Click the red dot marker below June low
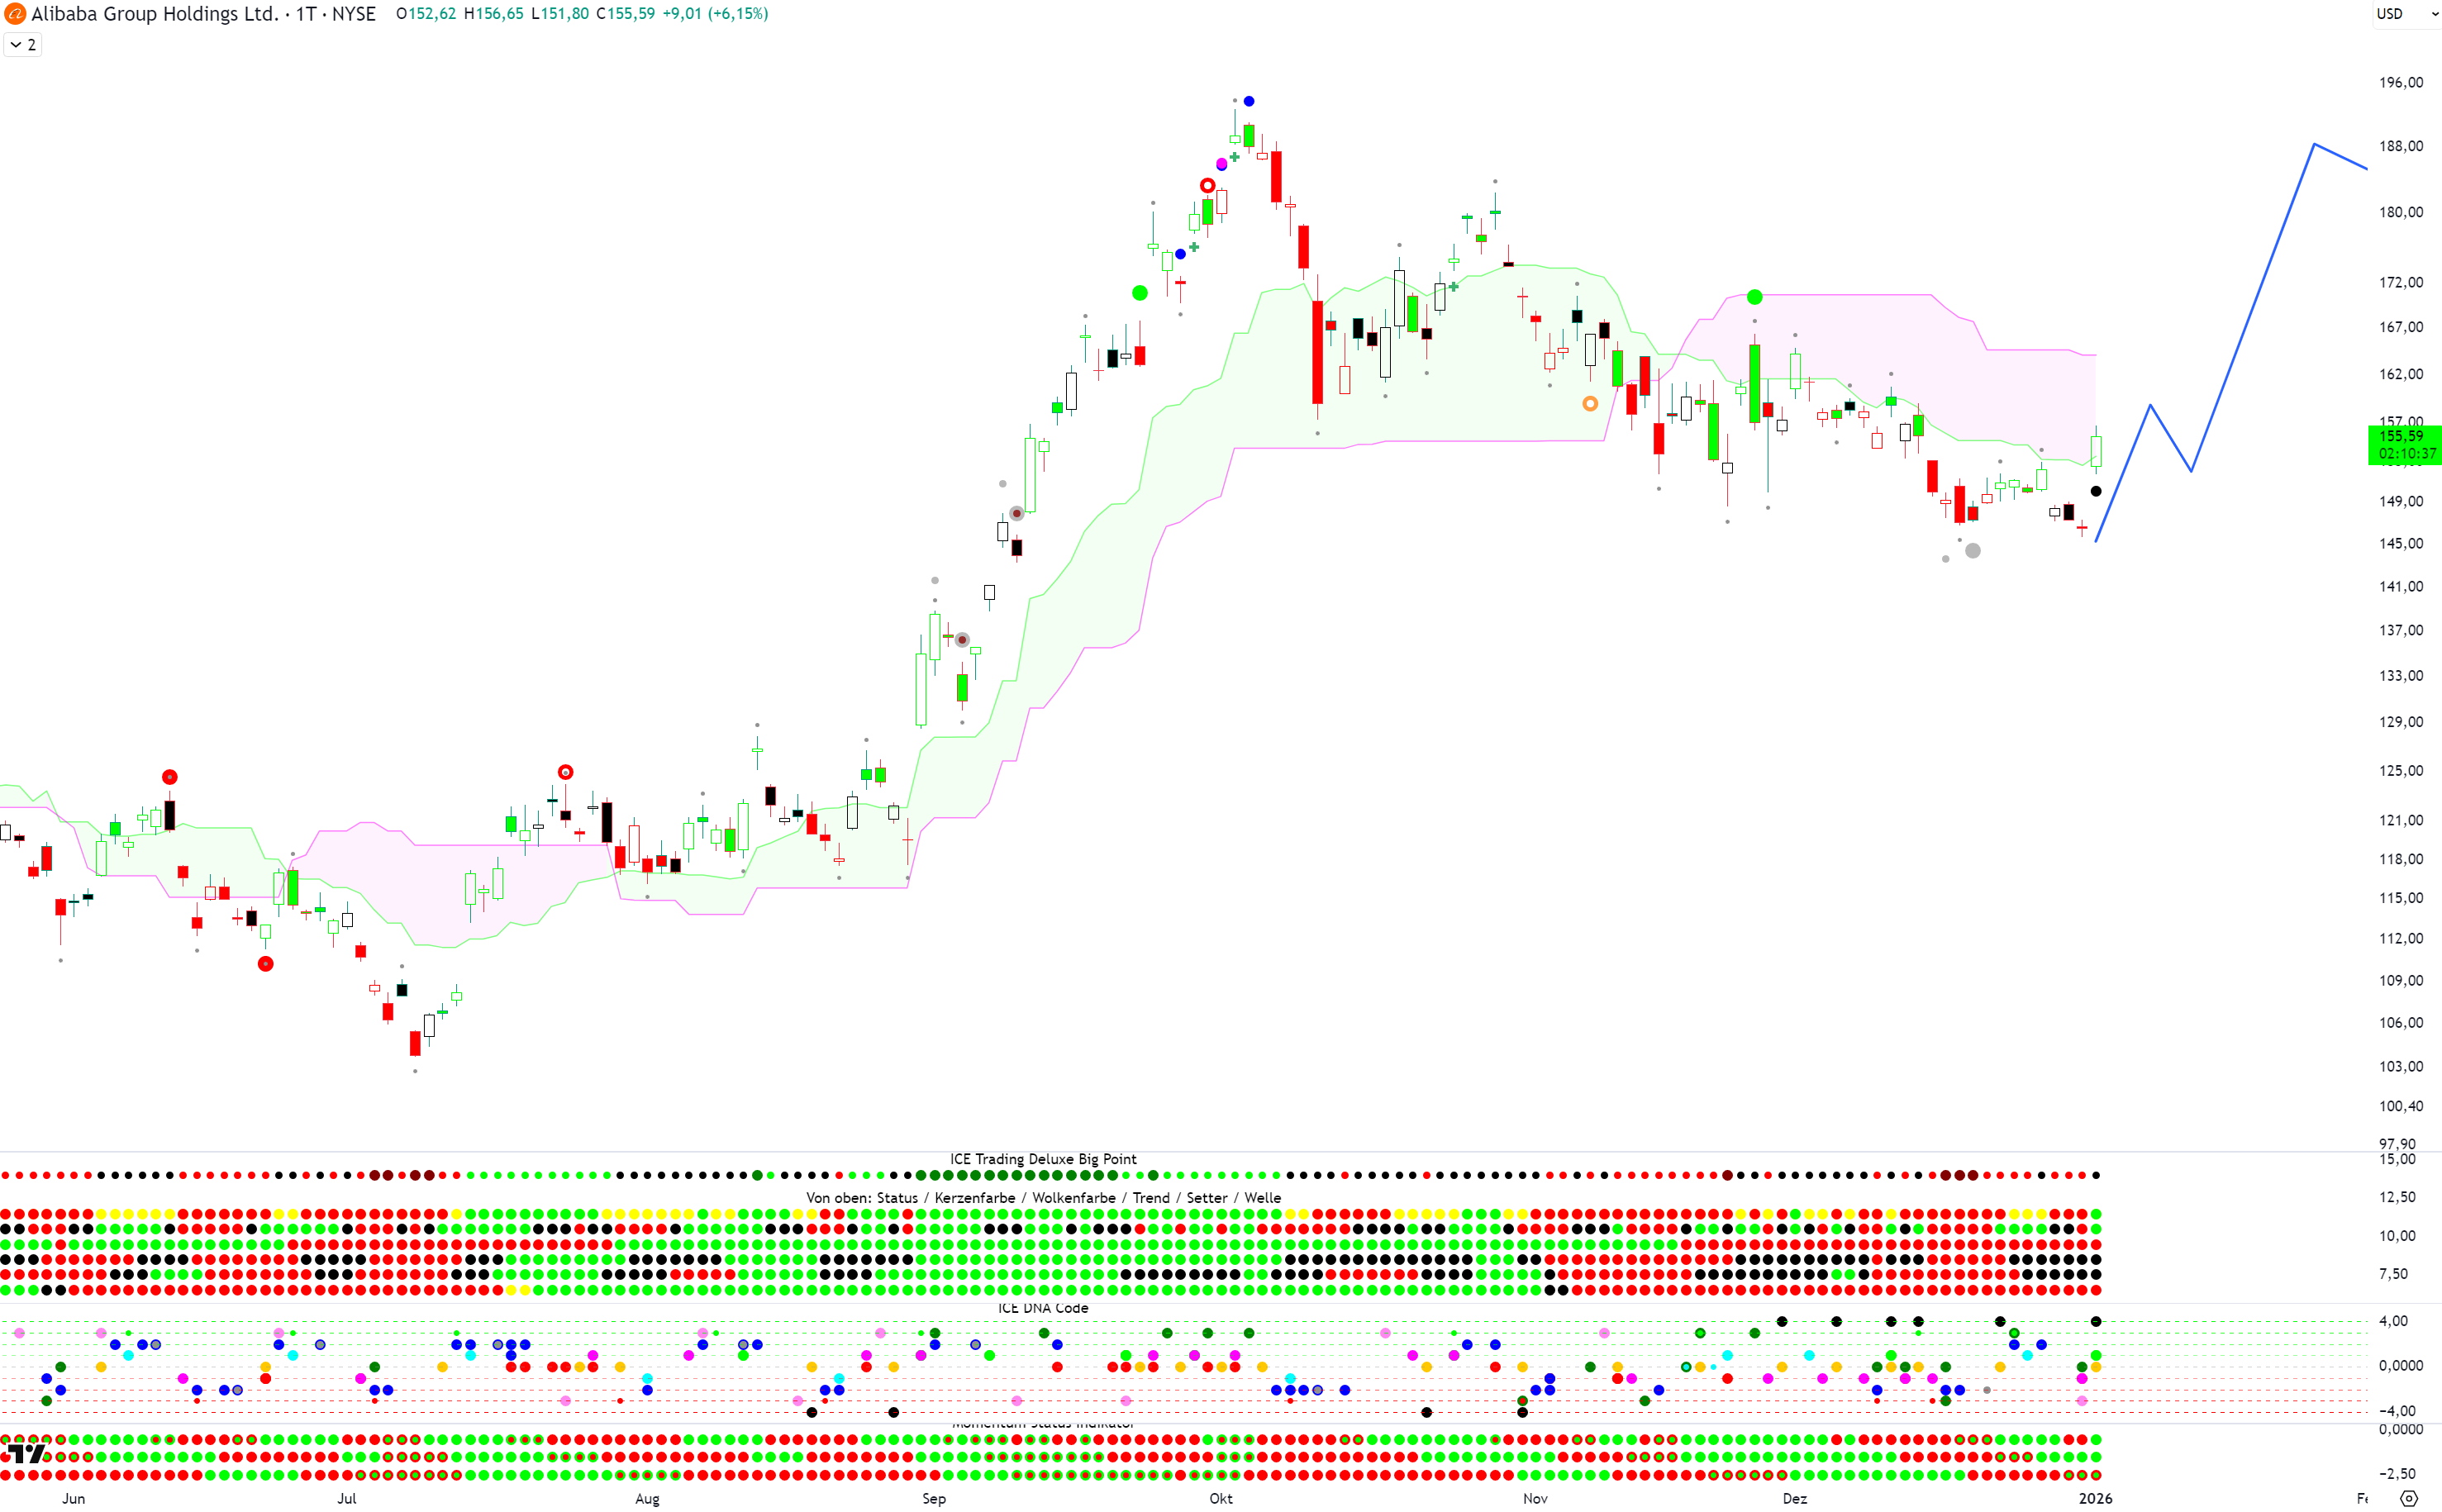Image resolution: width=2442 pixels, height=1512 pixels. click(x=265, y=964)
